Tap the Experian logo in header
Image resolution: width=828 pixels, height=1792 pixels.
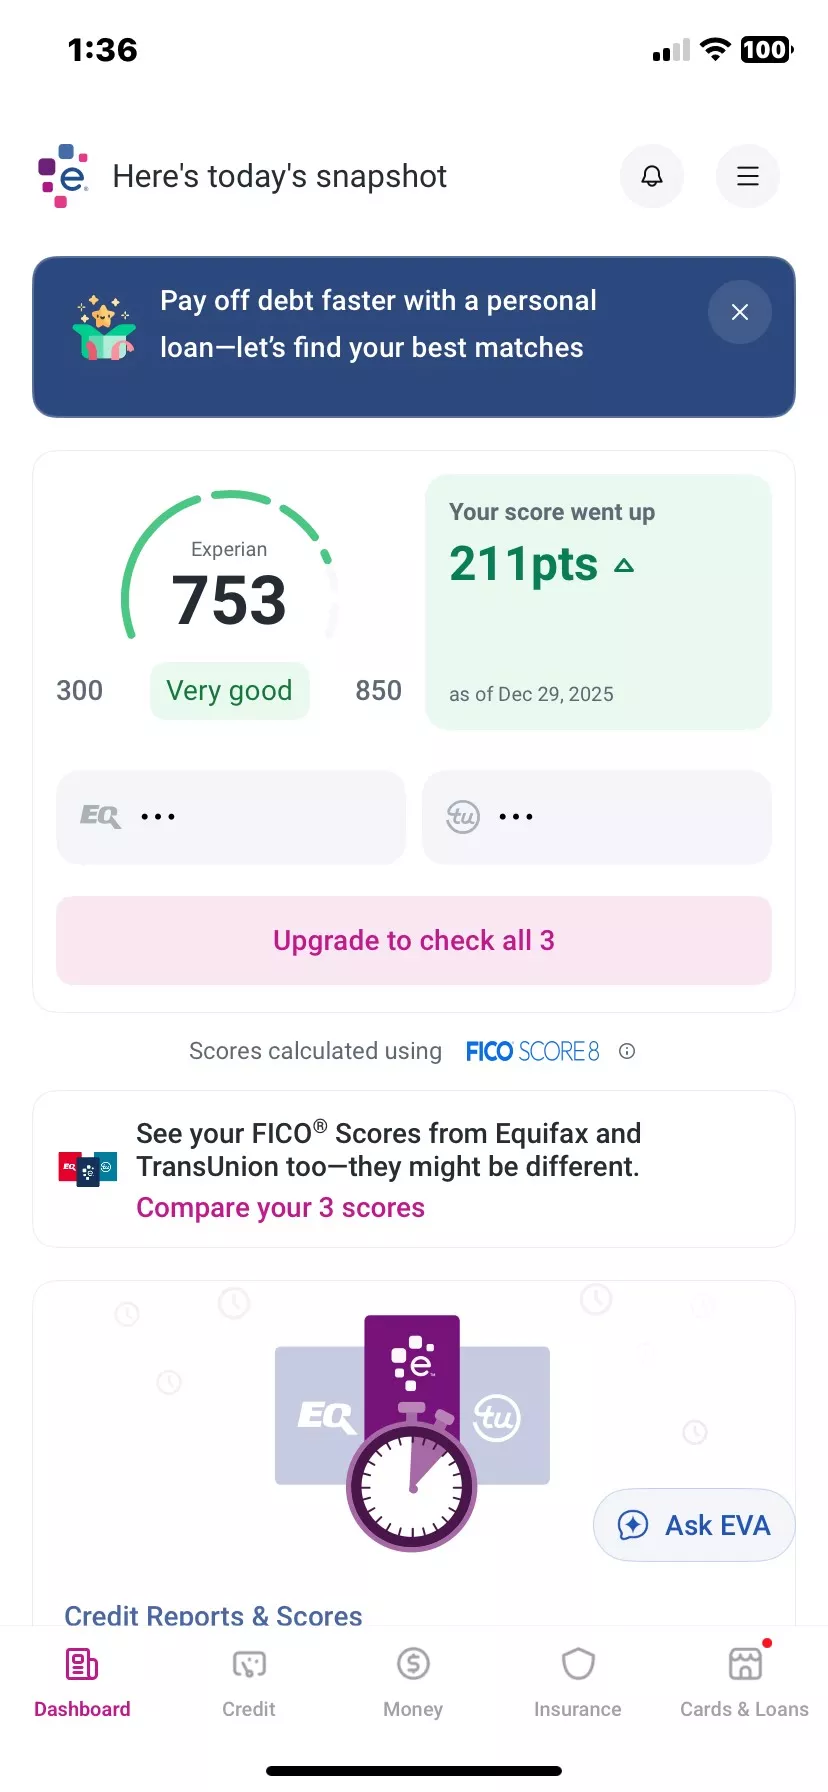click(63, 176)
